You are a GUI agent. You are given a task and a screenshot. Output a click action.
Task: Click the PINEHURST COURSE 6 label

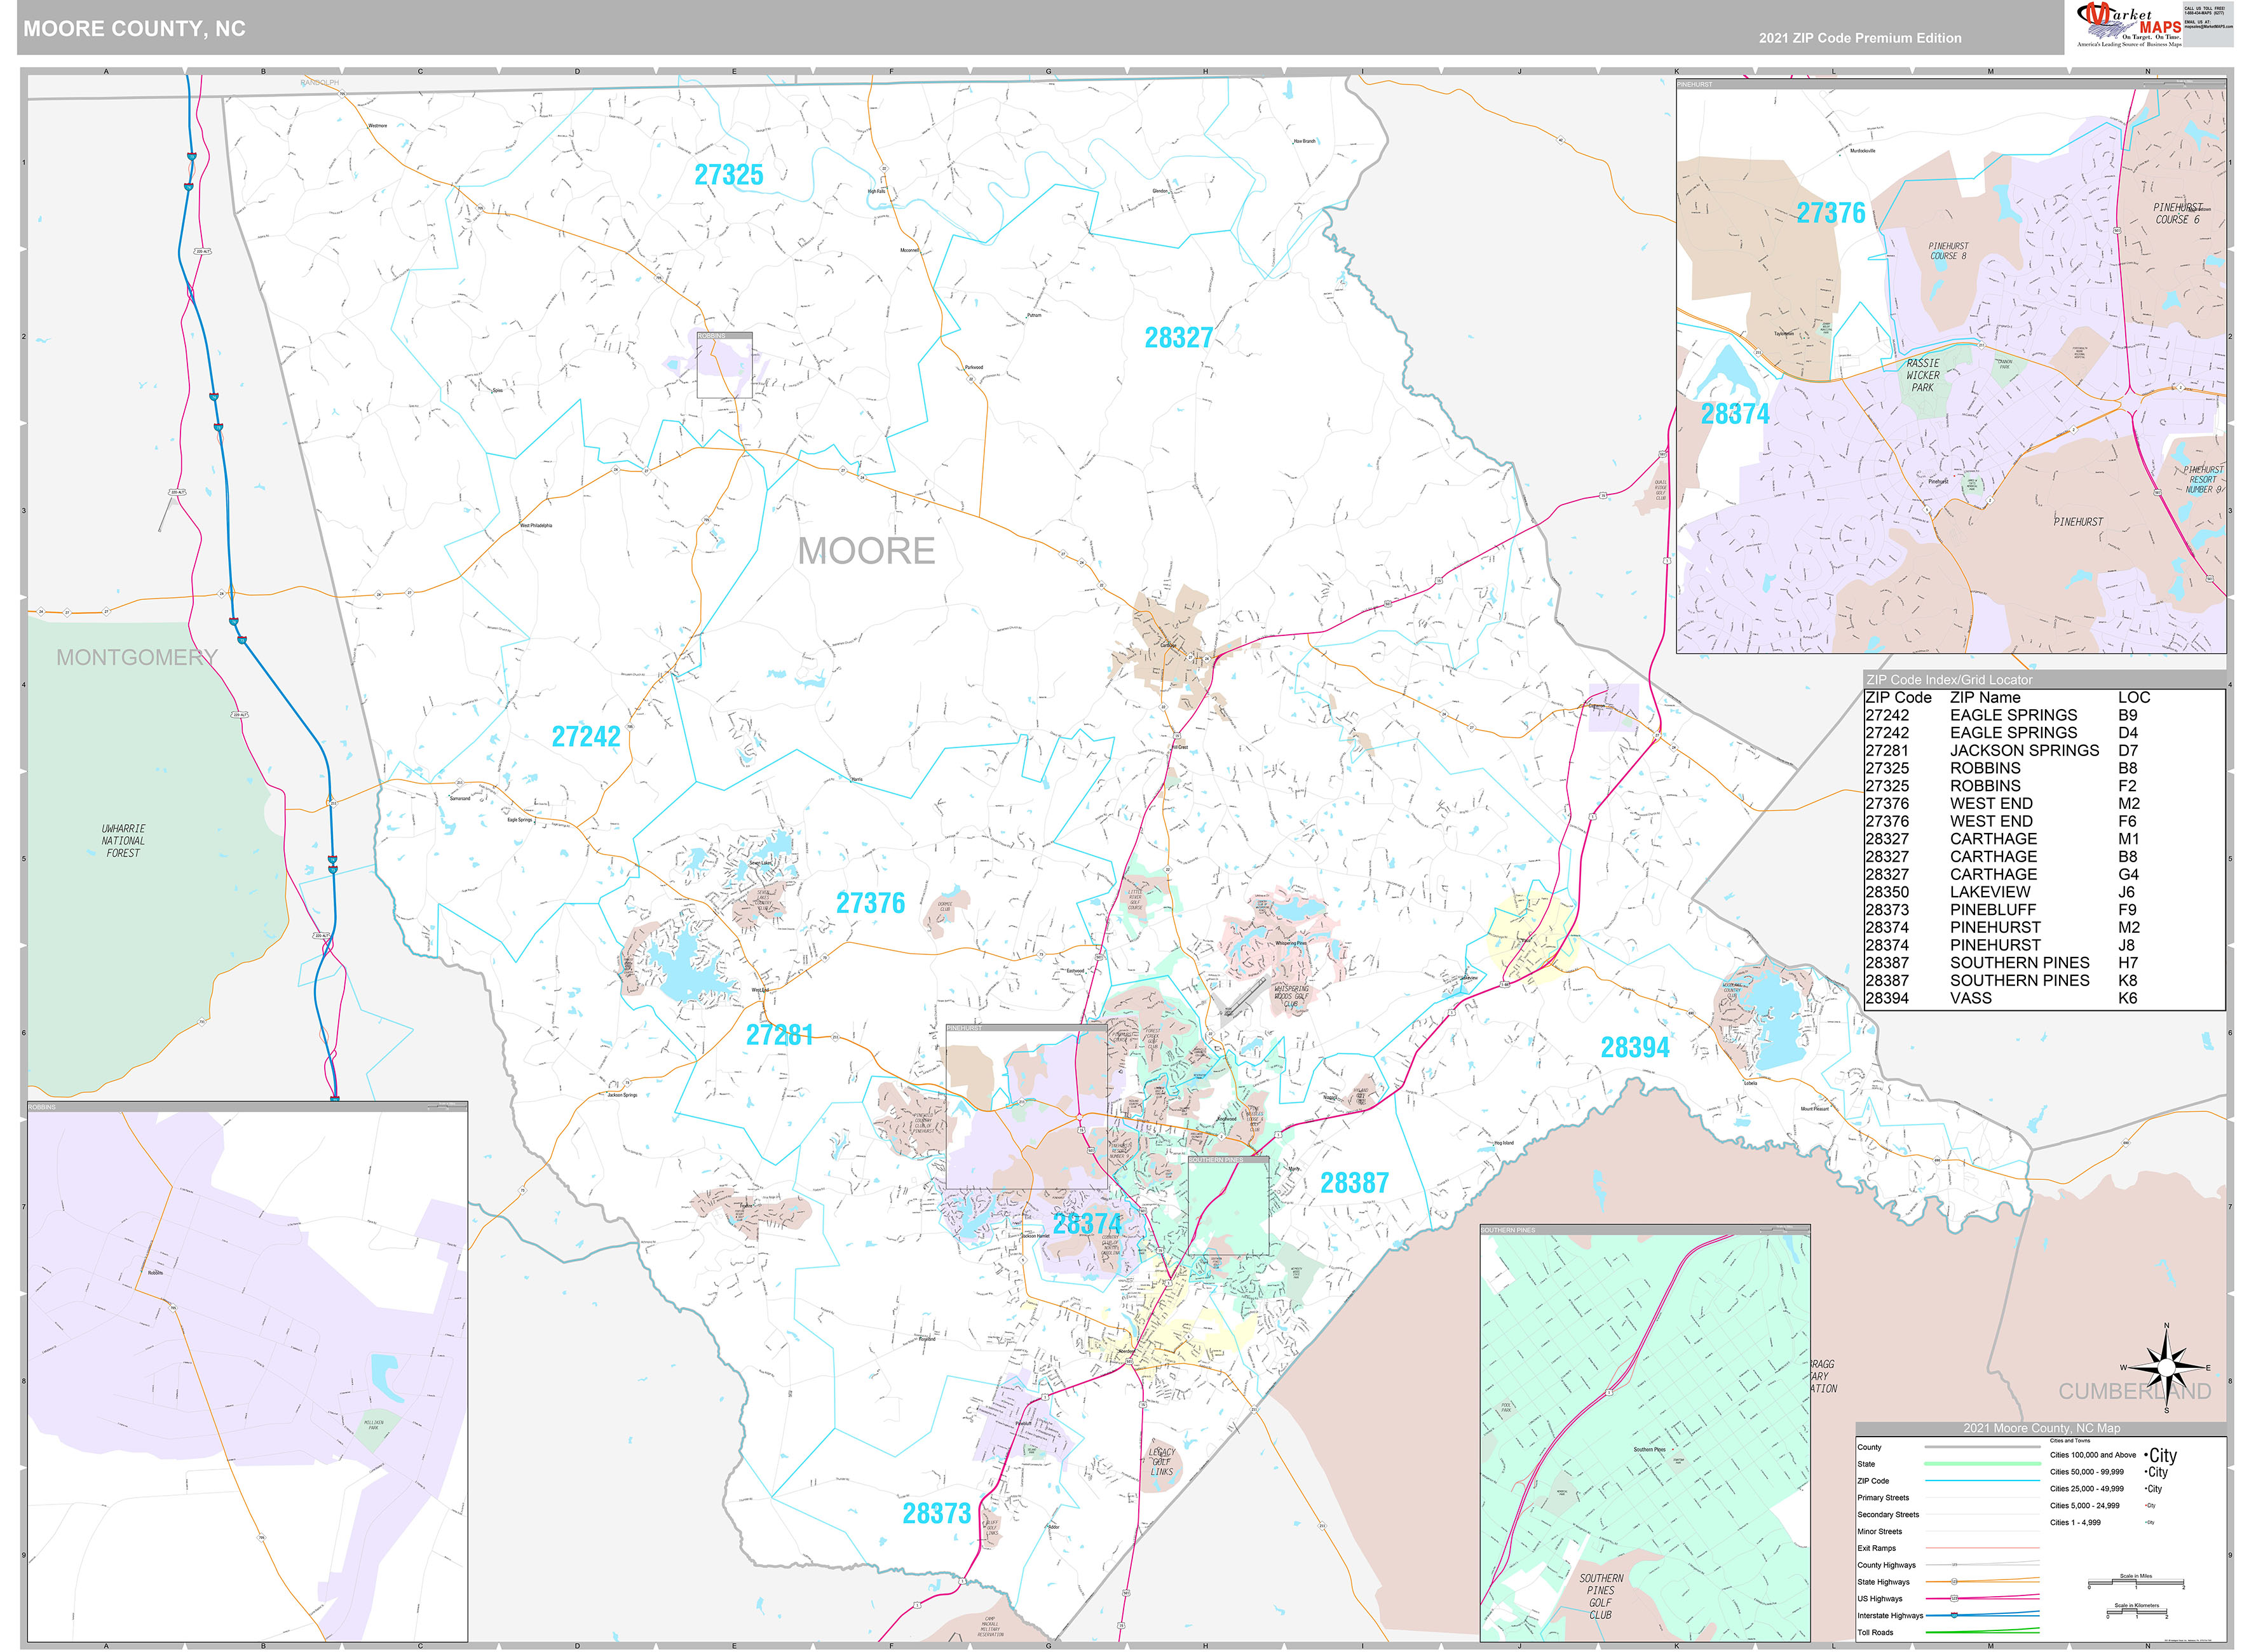[2178, 214]
